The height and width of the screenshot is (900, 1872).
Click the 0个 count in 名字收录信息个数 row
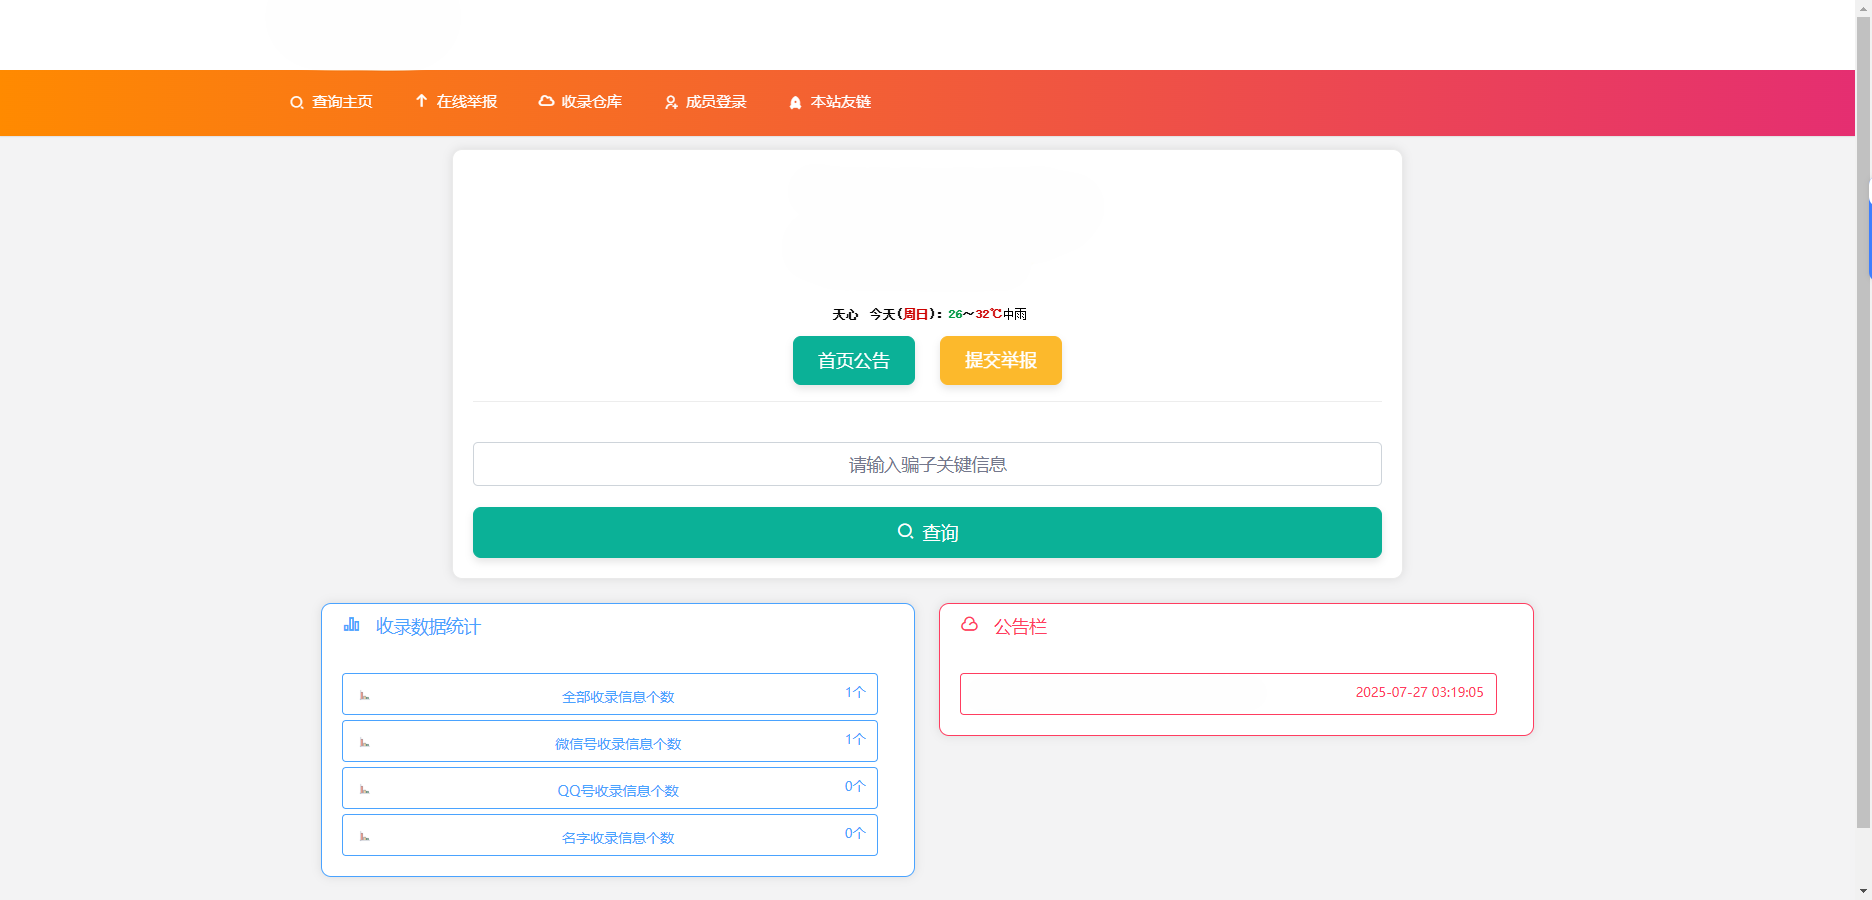pos(855,833)
